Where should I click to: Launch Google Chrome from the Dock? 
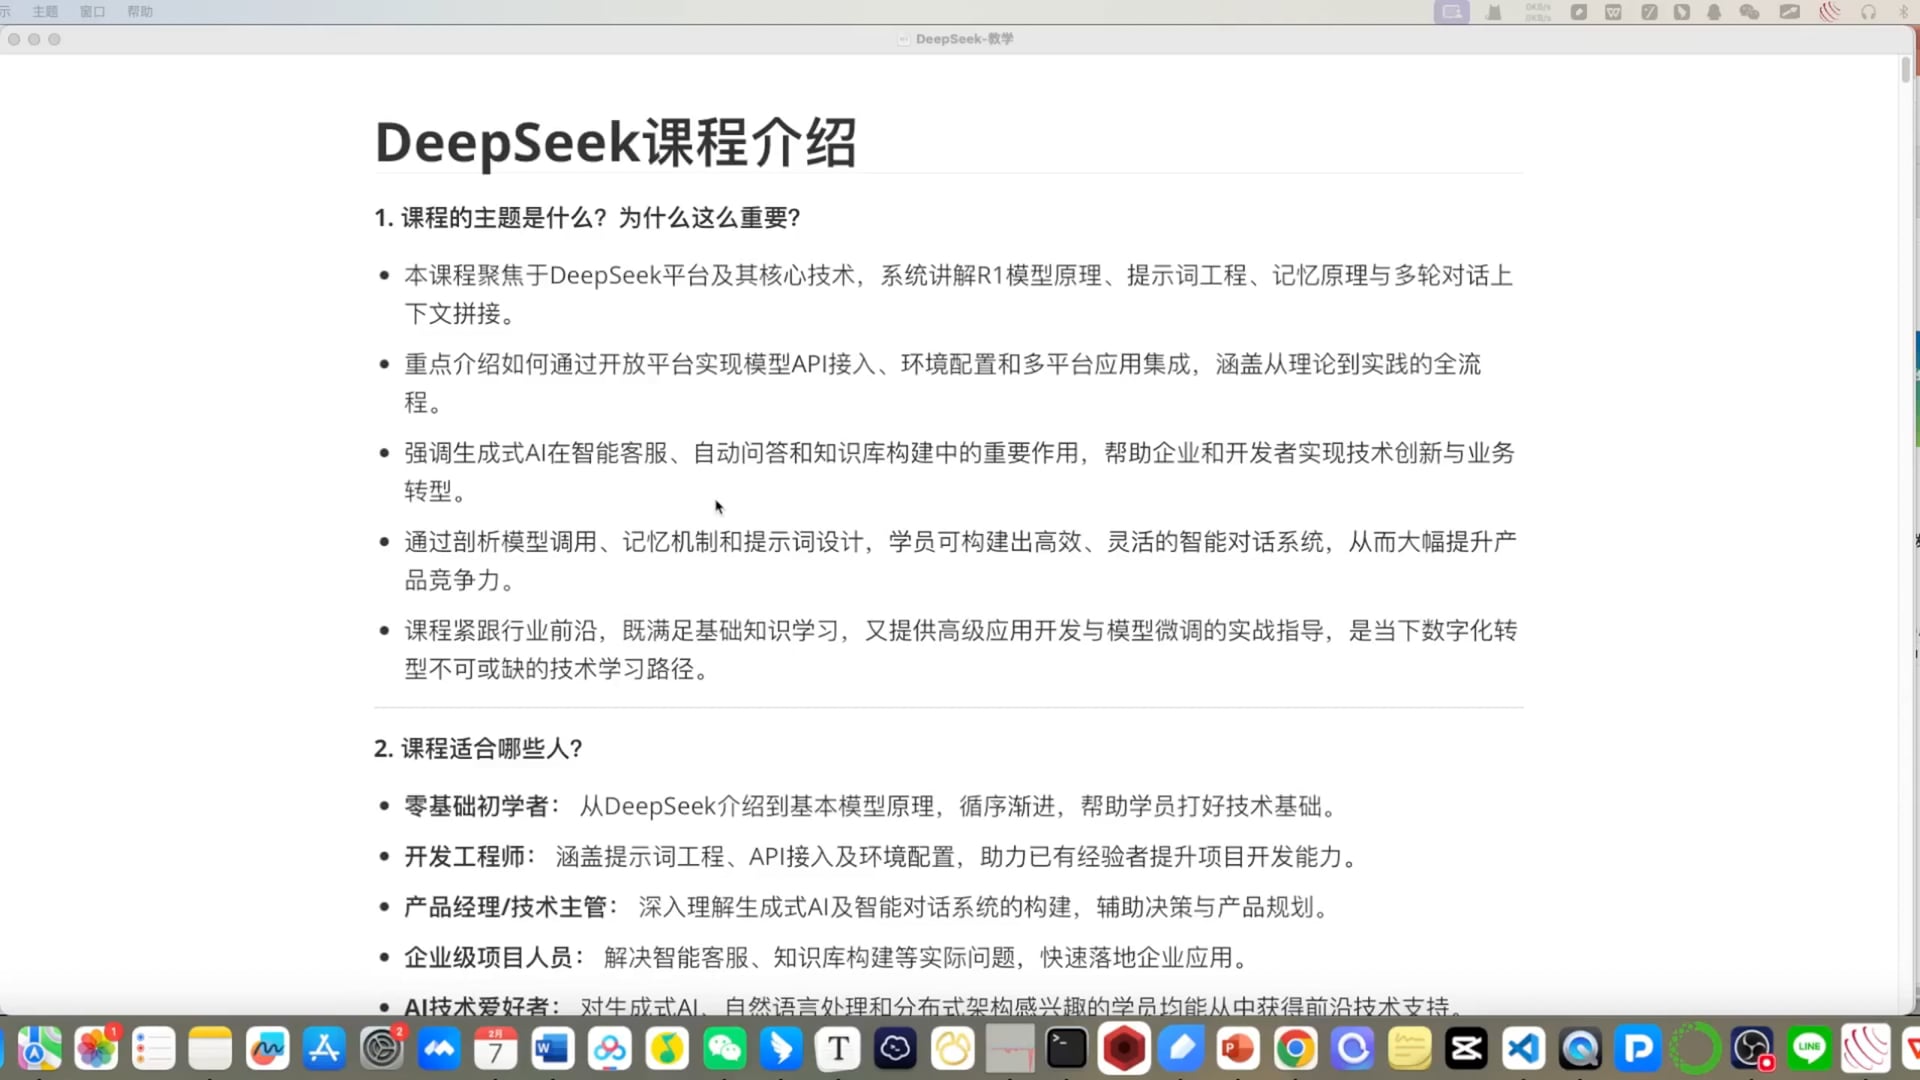(1295, 1050)
